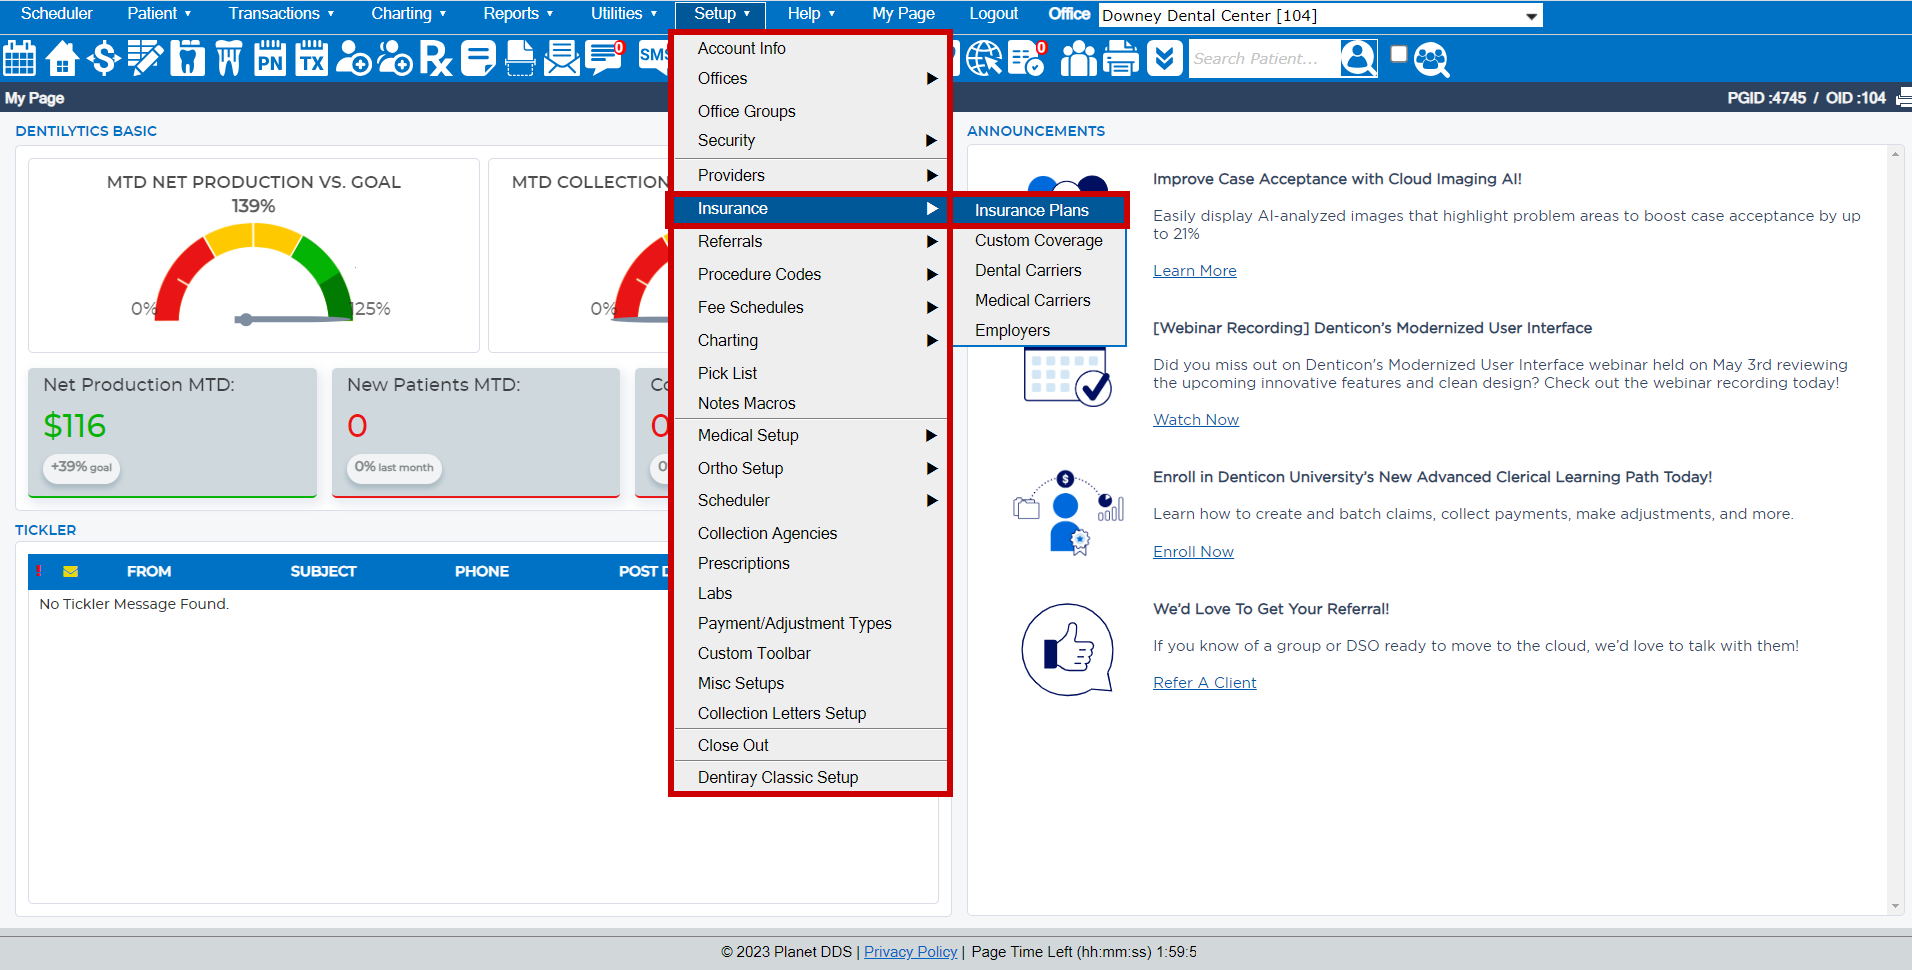Viewport: 1912px width, 970px height.
Task: Open the dollar sign transactions icon
Action: [103, 59]
